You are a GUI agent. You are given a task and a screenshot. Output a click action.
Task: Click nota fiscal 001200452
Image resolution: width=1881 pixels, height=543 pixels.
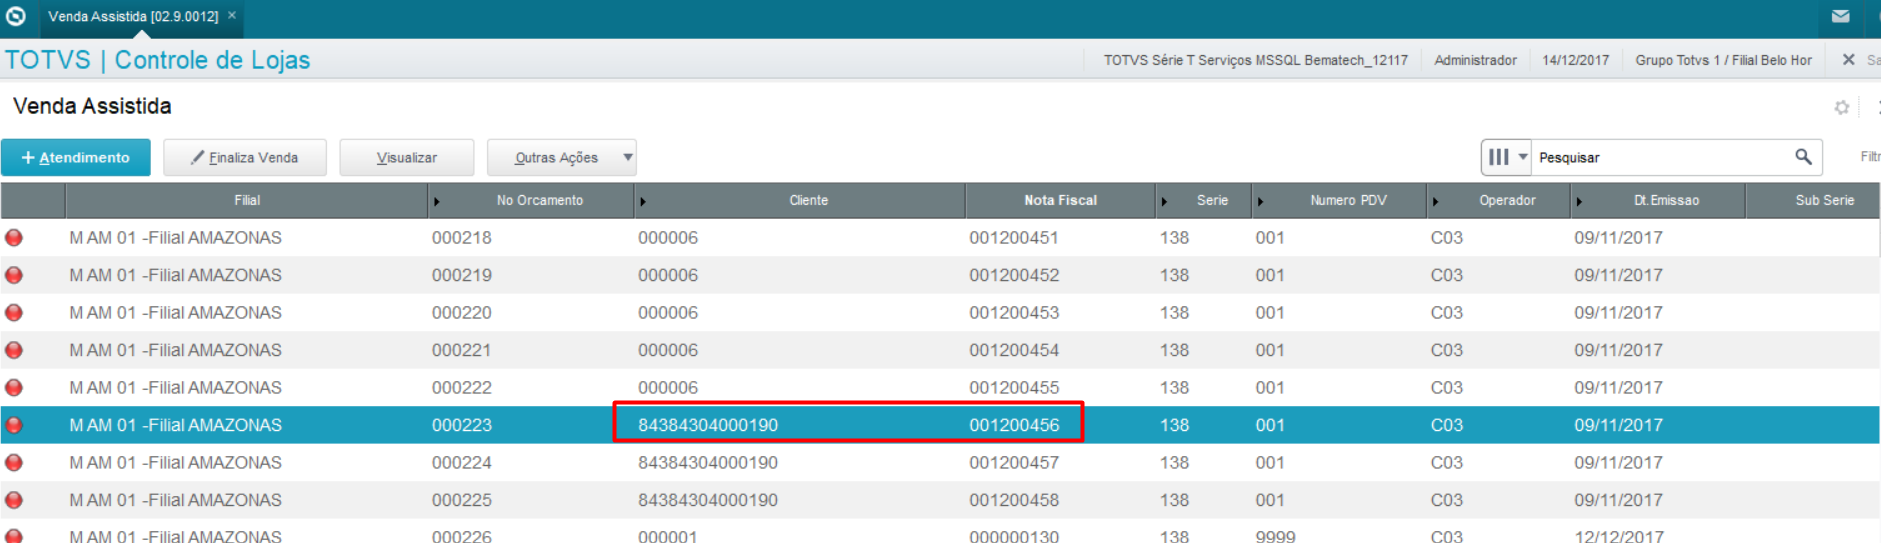pos(1014,275)
